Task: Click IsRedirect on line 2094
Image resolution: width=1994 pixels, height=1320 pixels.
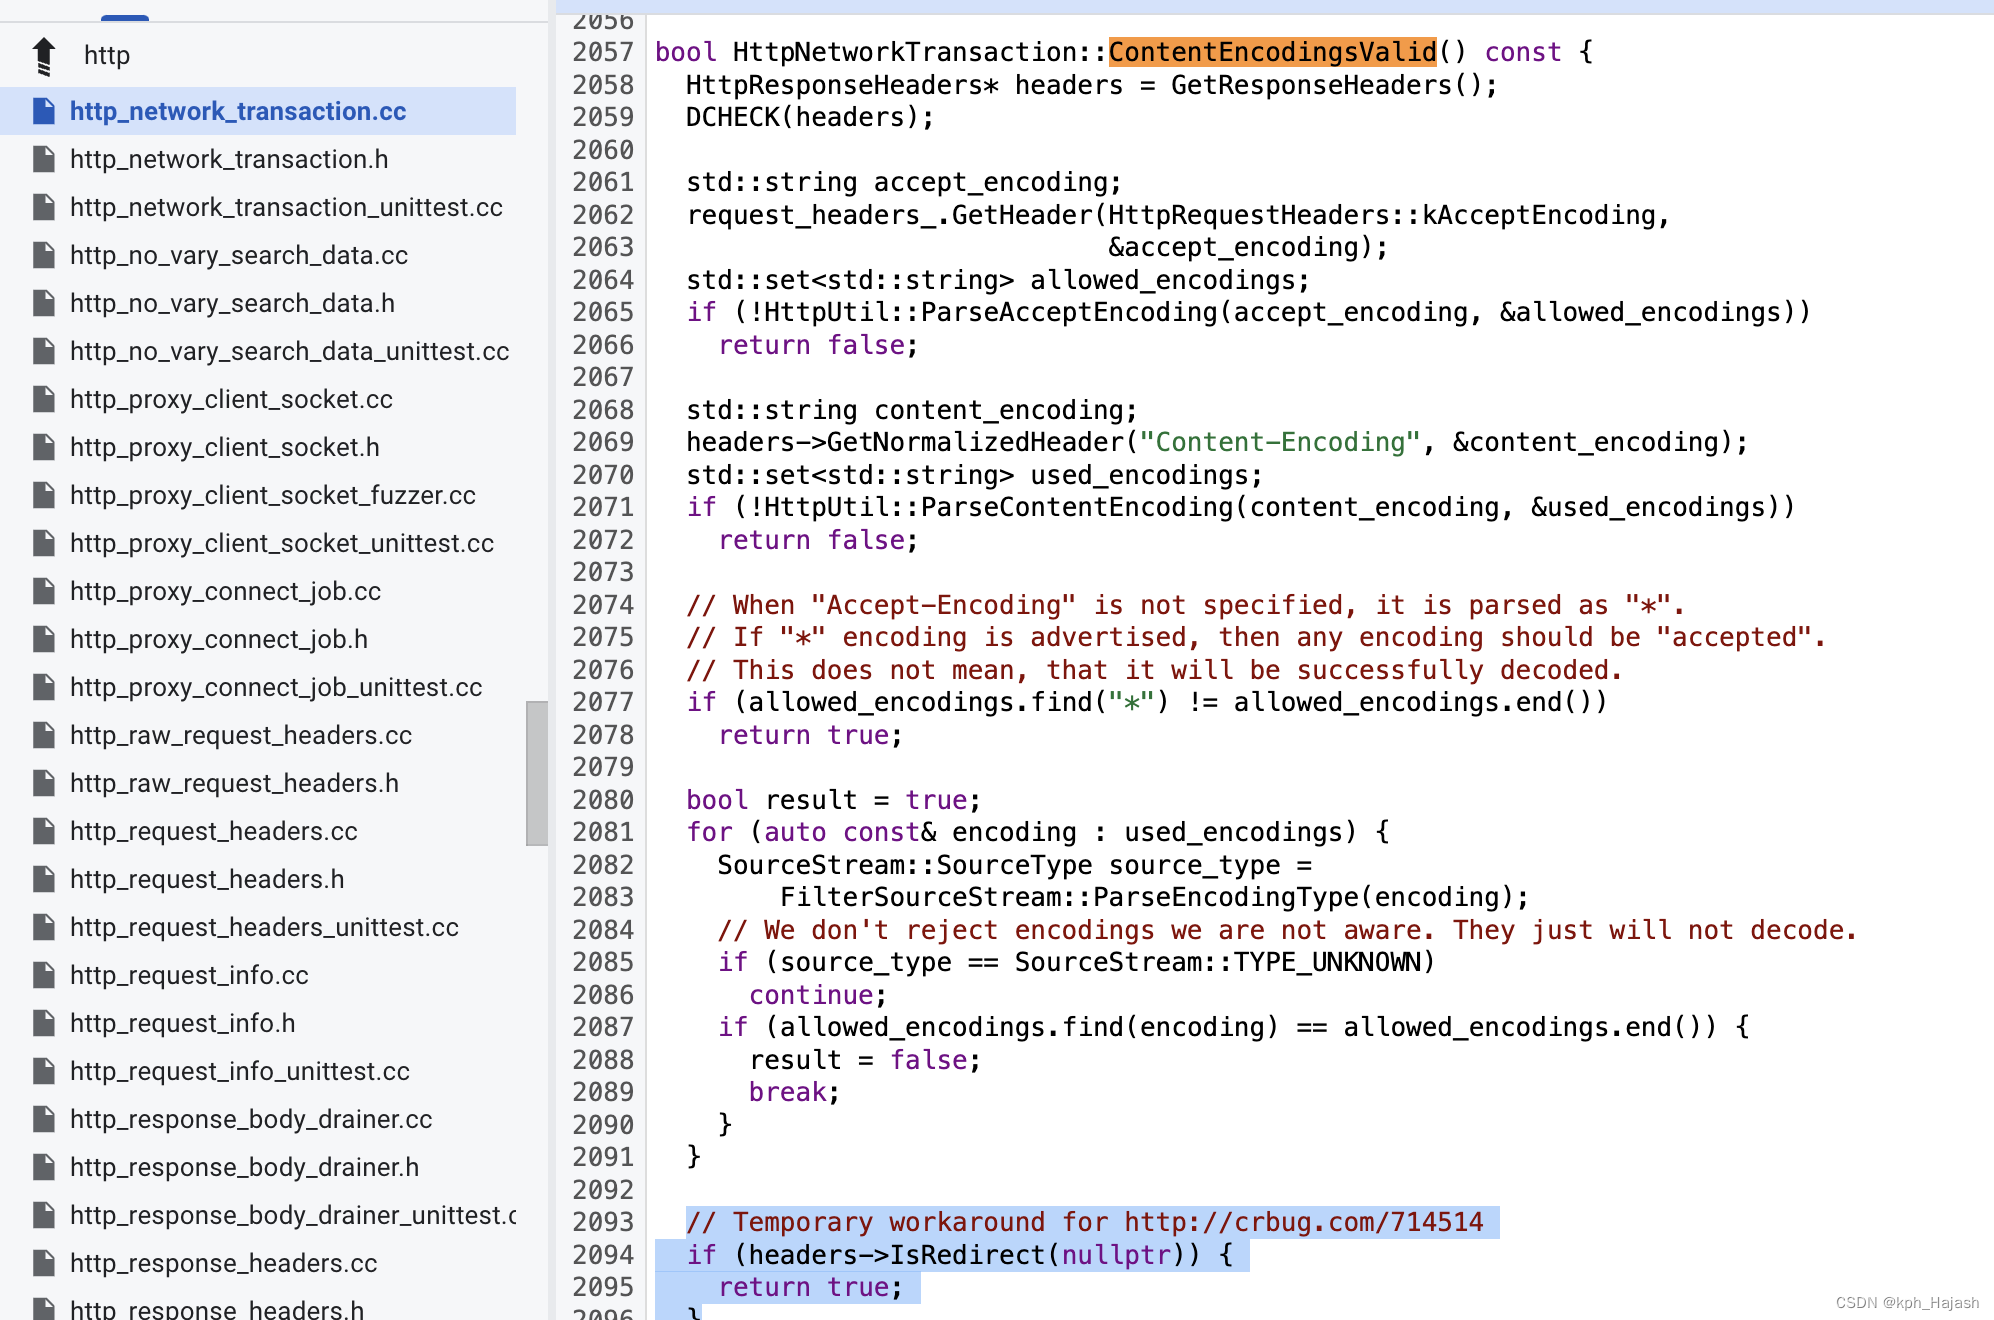Action: 967,1255
